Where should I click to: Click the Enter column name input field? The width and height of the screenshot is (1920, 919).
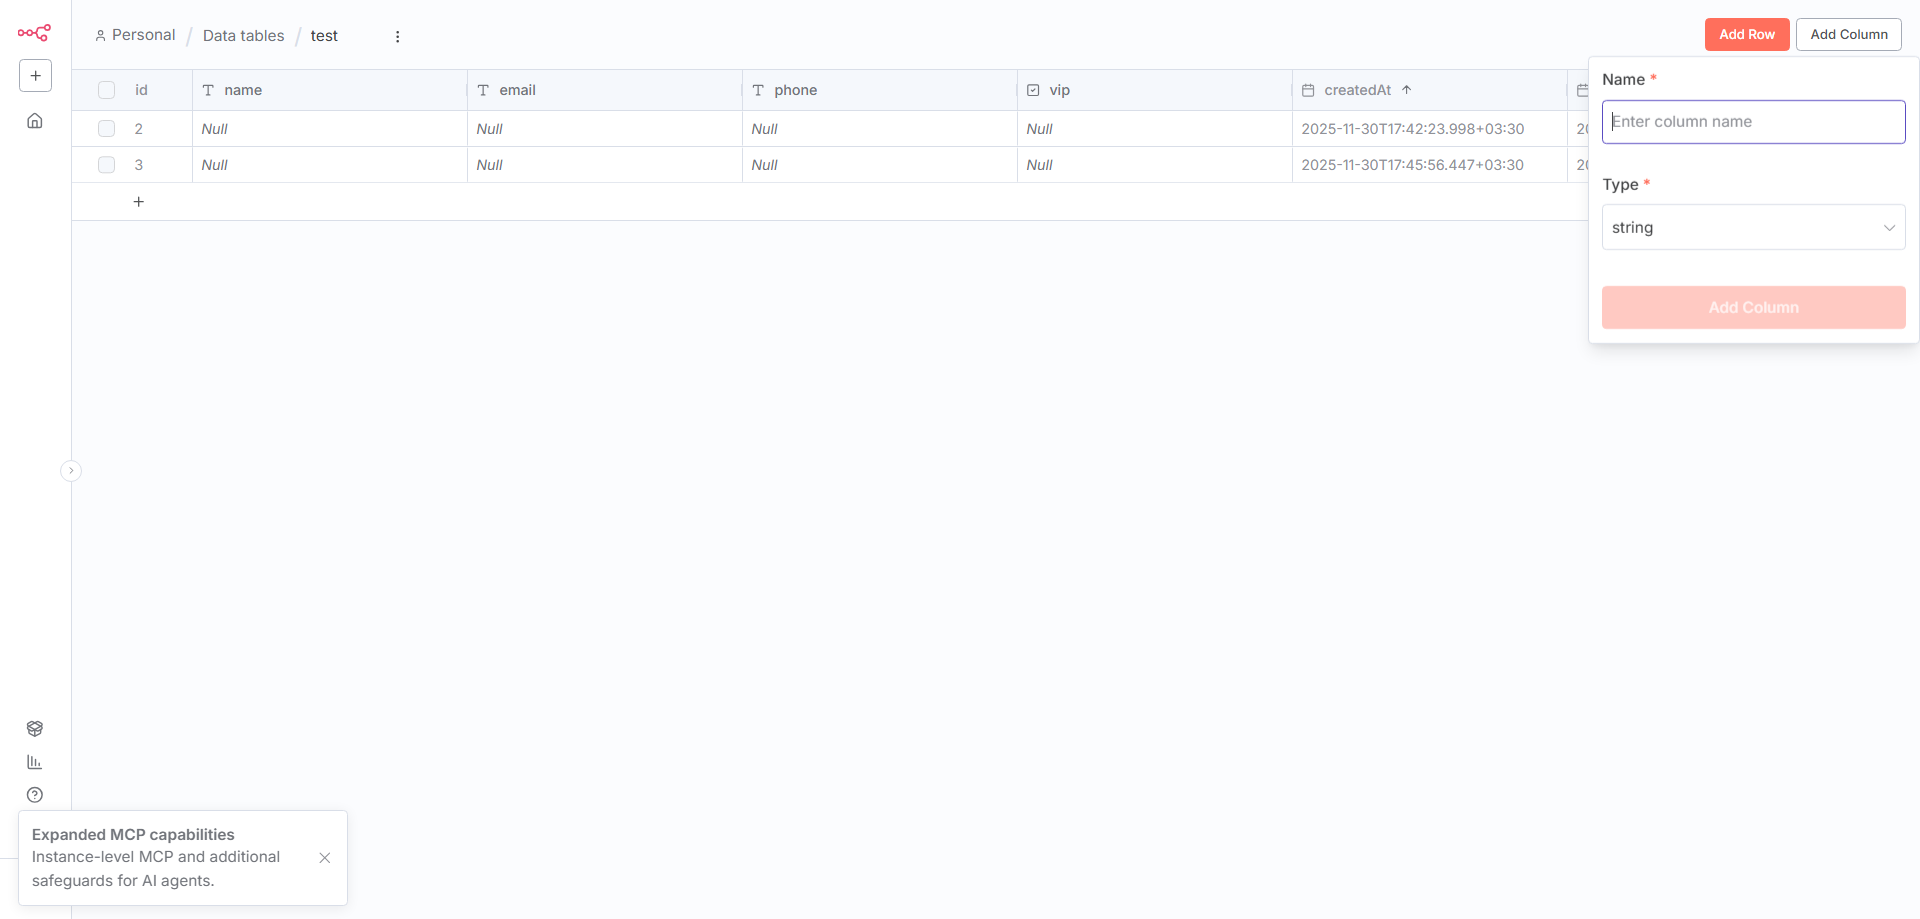[1752, 122]
